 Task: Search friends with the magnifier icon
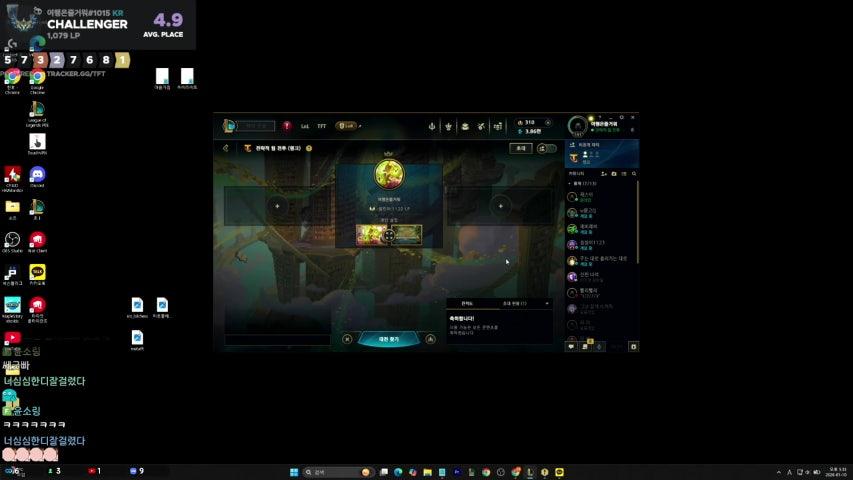click(x=634, y=174)
